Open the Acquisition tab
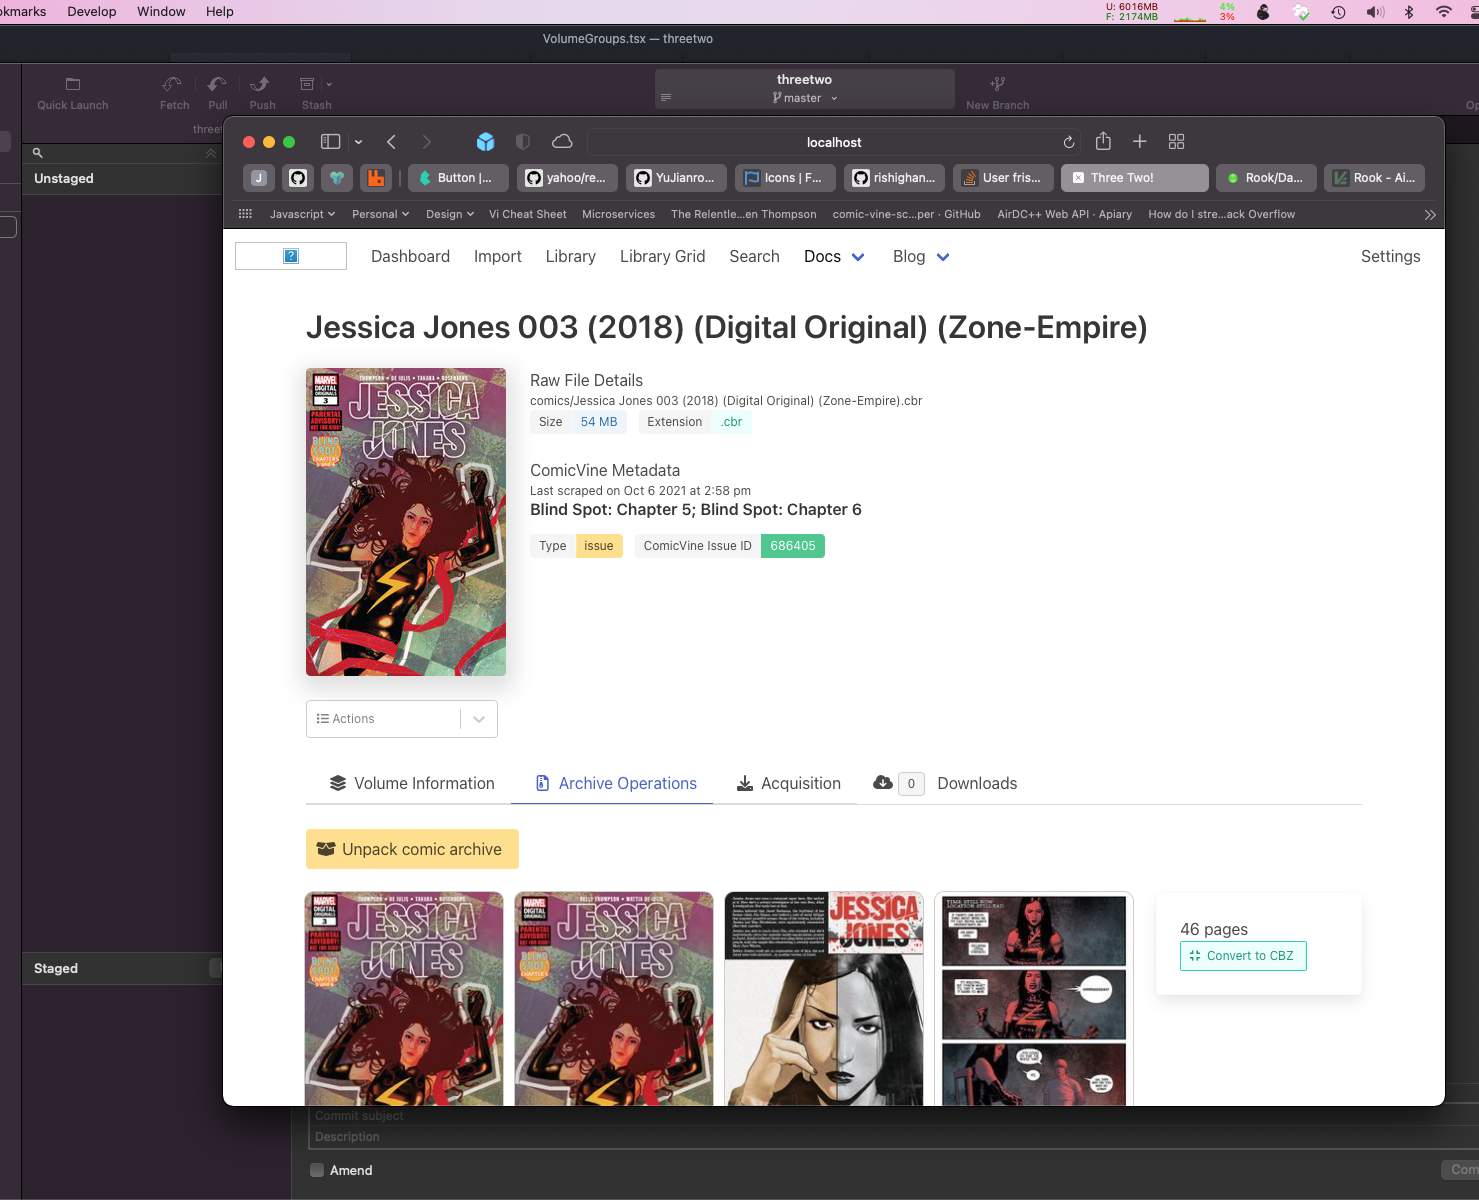The height and width of the screenshot is (1200, 1479). pos(788,784)
